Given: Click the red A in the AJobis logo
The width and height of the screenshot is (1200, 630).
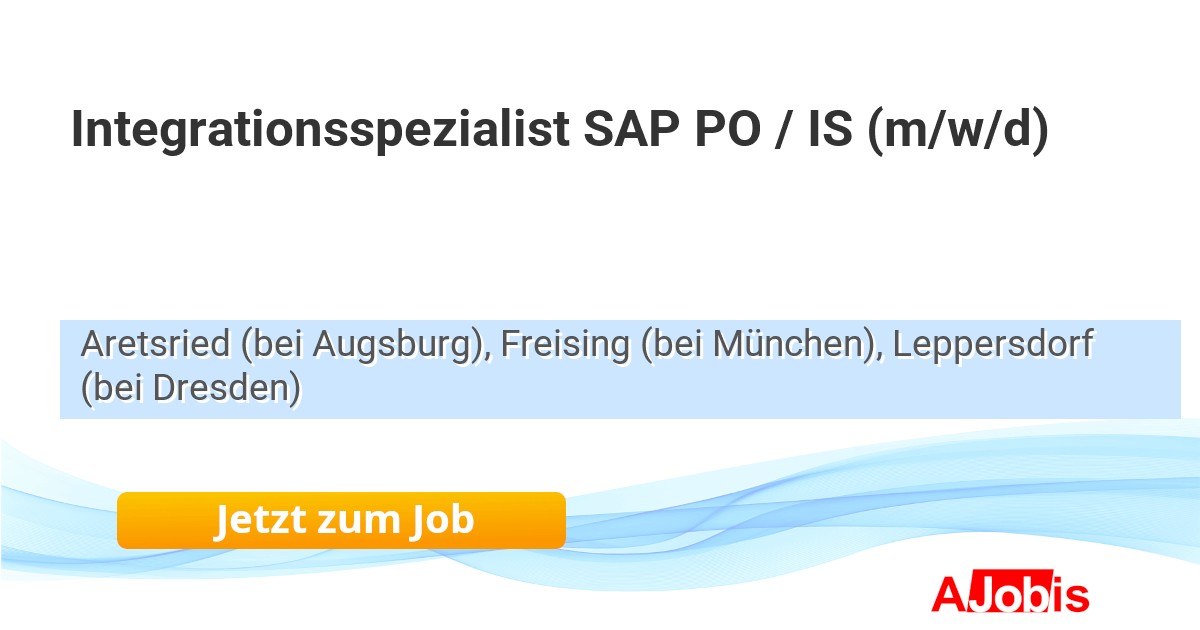Looking at the screenshot, I should tap(947, 594).
